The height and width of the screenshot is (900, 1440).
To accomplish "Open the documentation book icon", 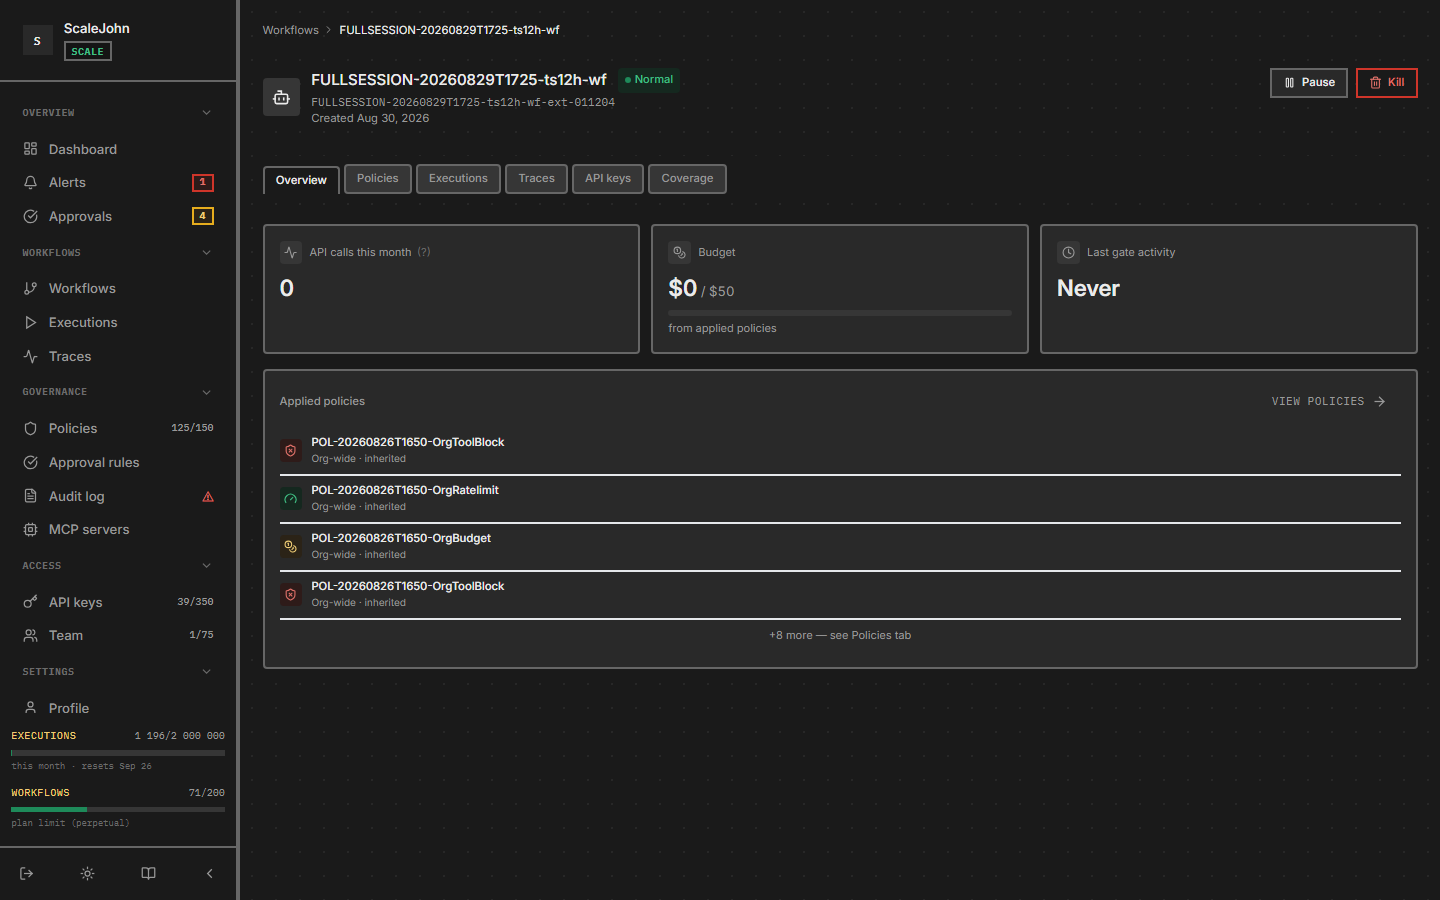I will point(148,873).
